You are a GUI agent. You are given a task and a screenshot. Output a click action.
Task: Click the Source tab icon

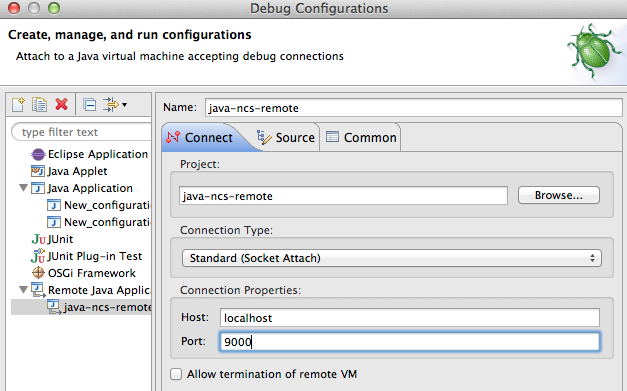pos(264,137)
